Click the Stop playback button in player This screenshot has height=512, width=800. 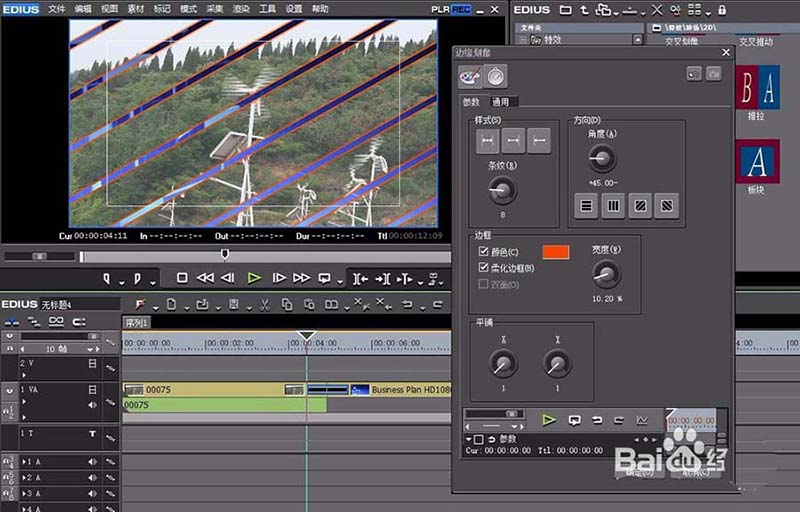click(182, 278)
